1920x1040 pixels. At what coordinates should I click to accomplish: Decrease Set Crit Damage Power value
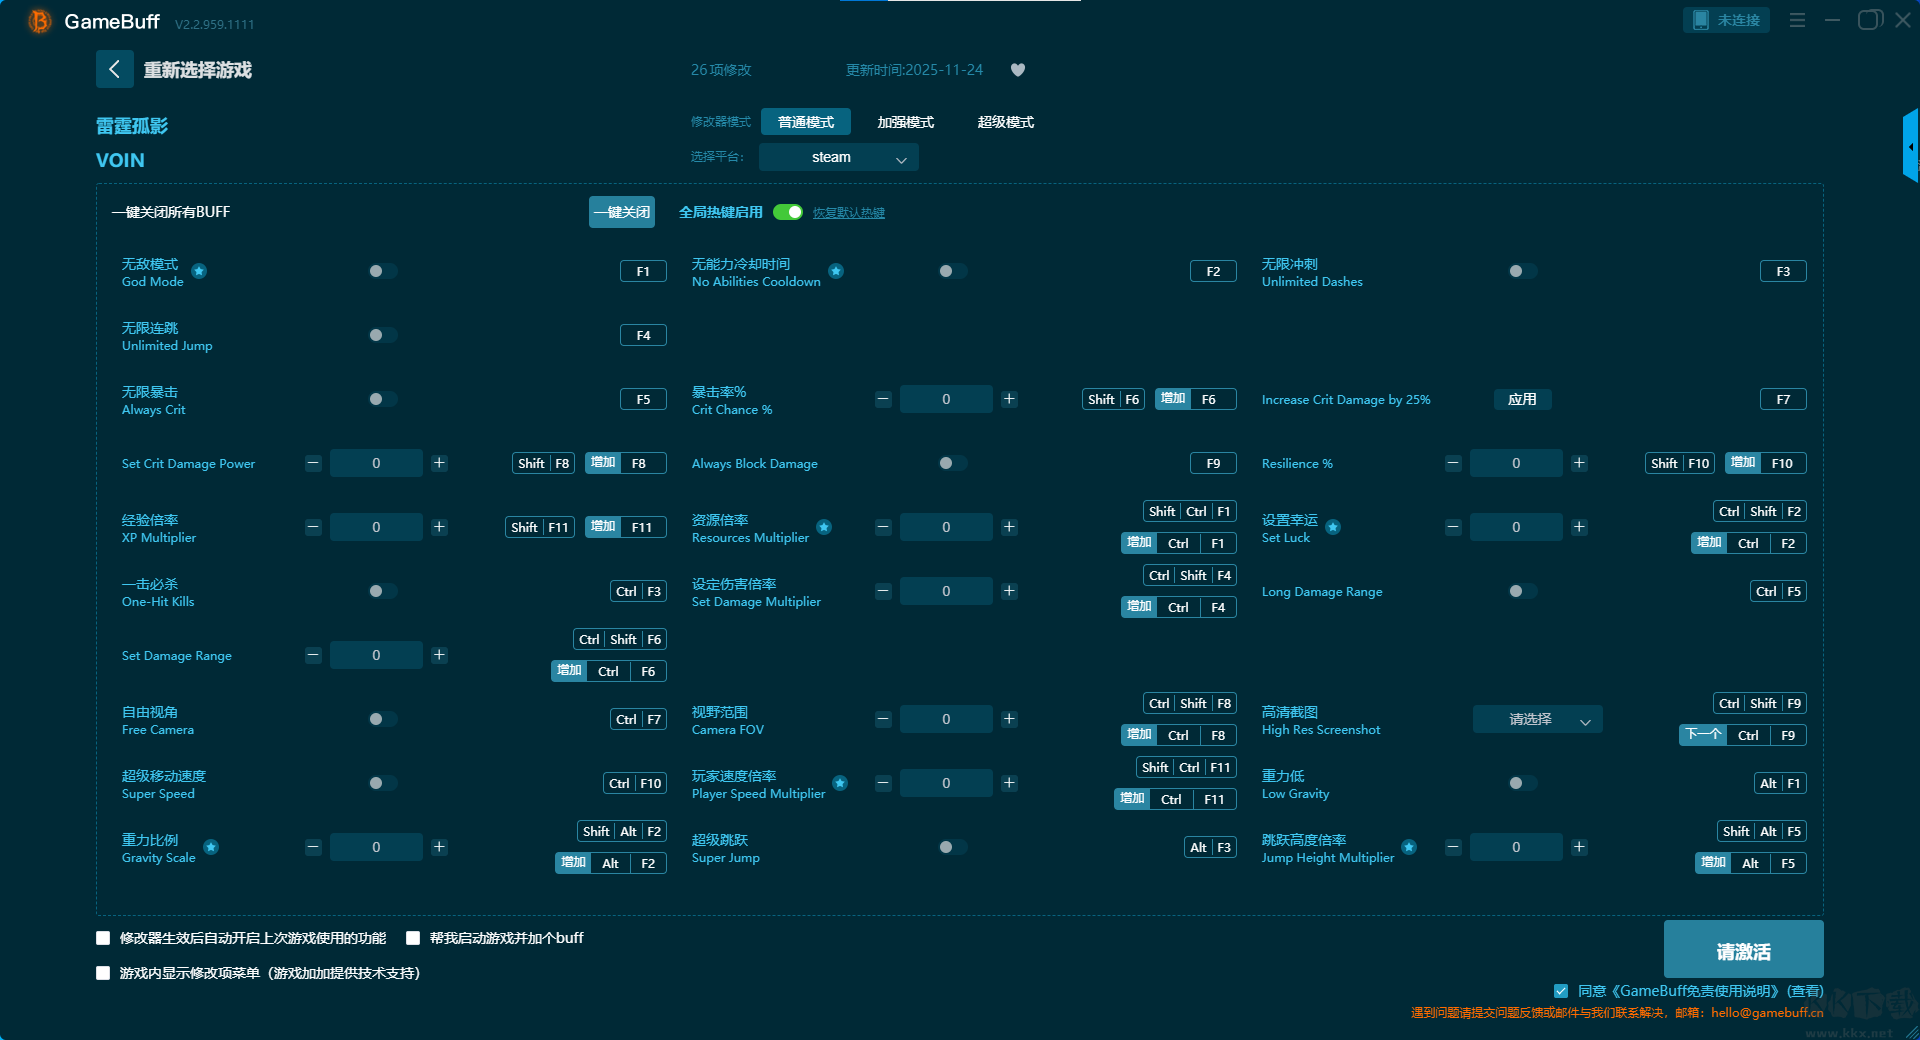click(313, 463)
